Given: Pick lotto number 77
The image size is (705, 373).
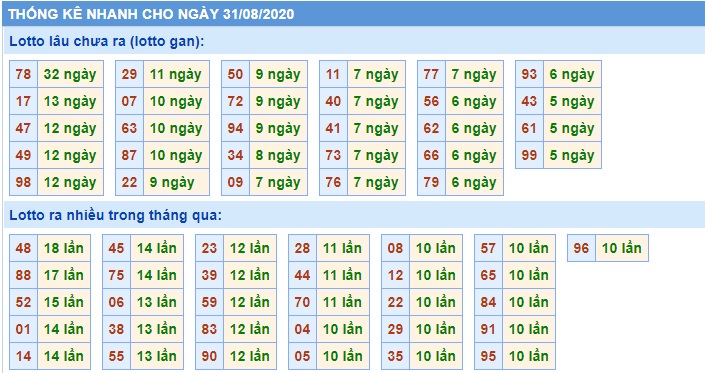Looking at the screenshot, I should click(432, 74).
